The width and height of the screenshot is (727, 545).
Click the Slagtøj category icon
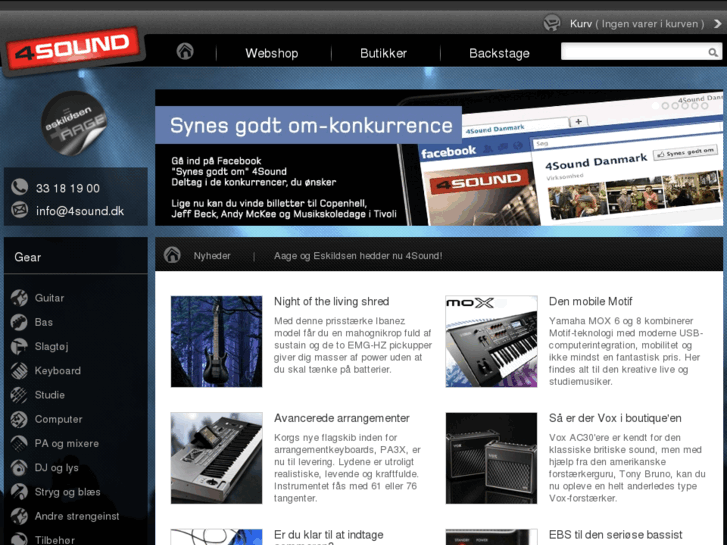19,346
